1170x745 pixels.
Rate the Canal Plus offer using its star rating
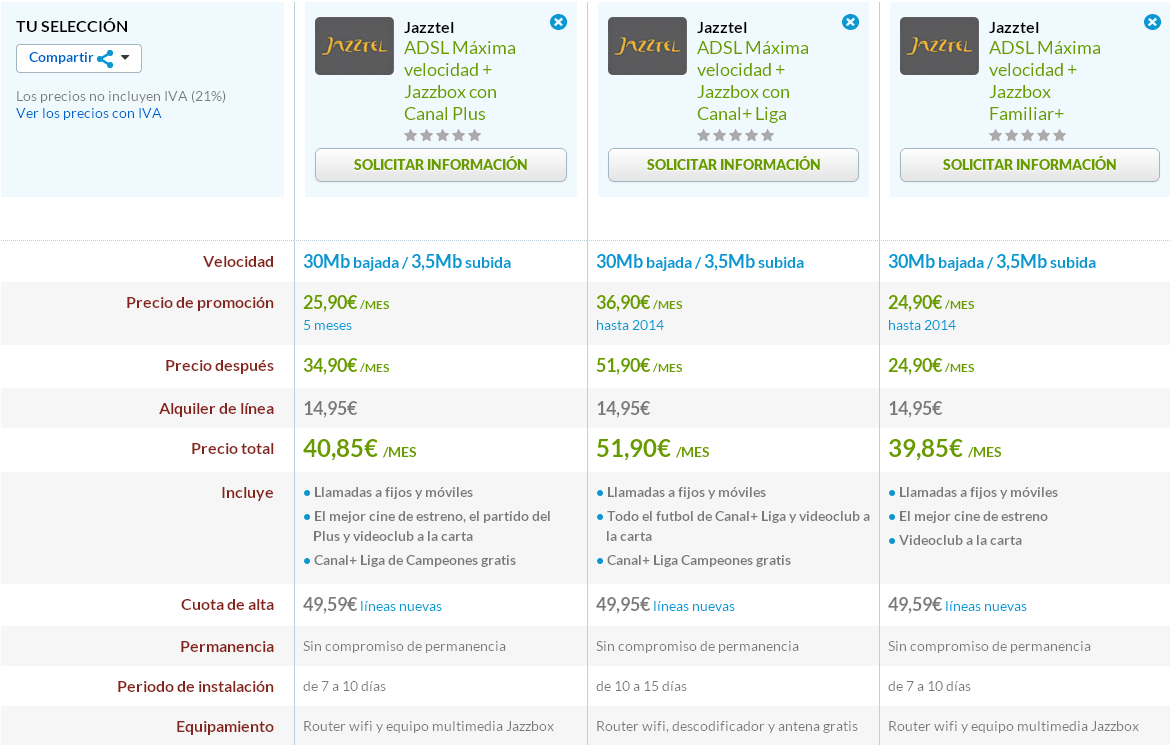pos(442,136)
